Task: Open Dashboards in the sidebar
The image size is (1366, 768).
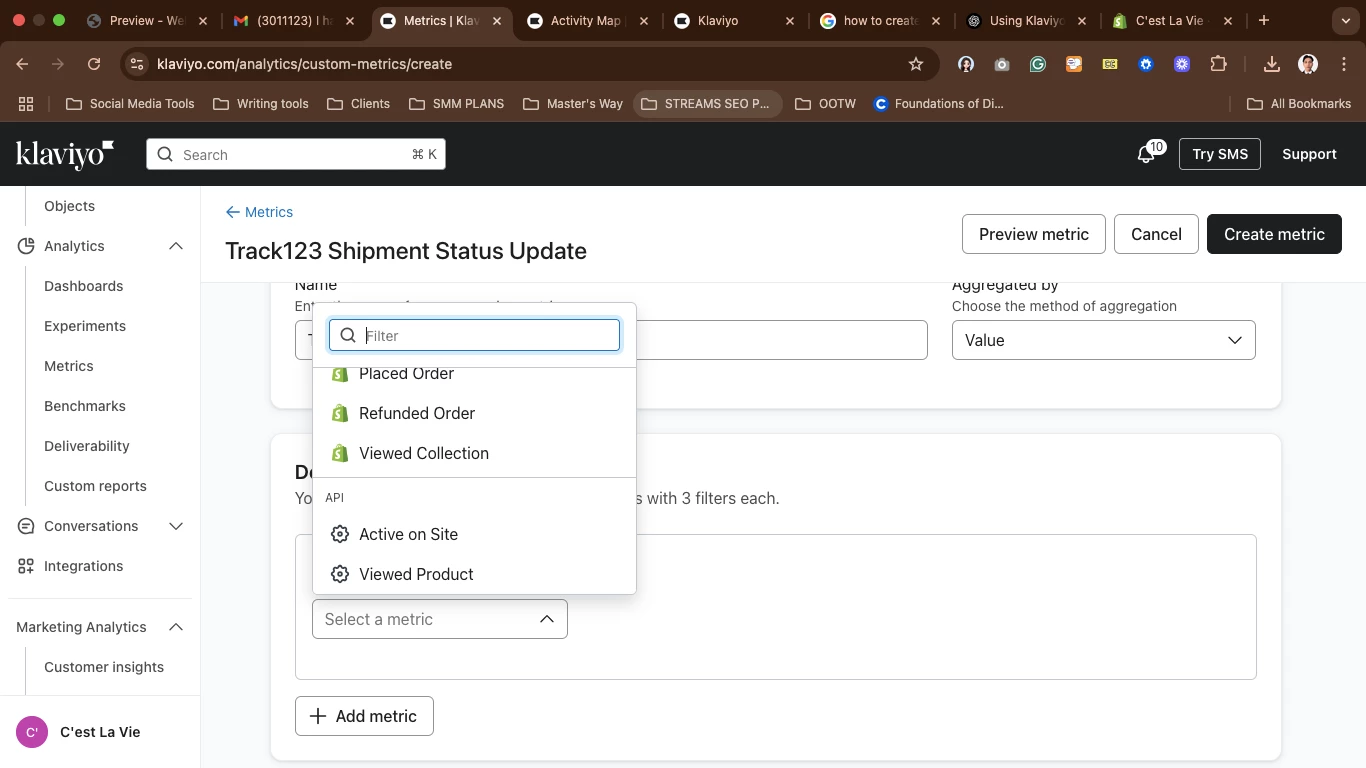Action: tap(84, 286)
